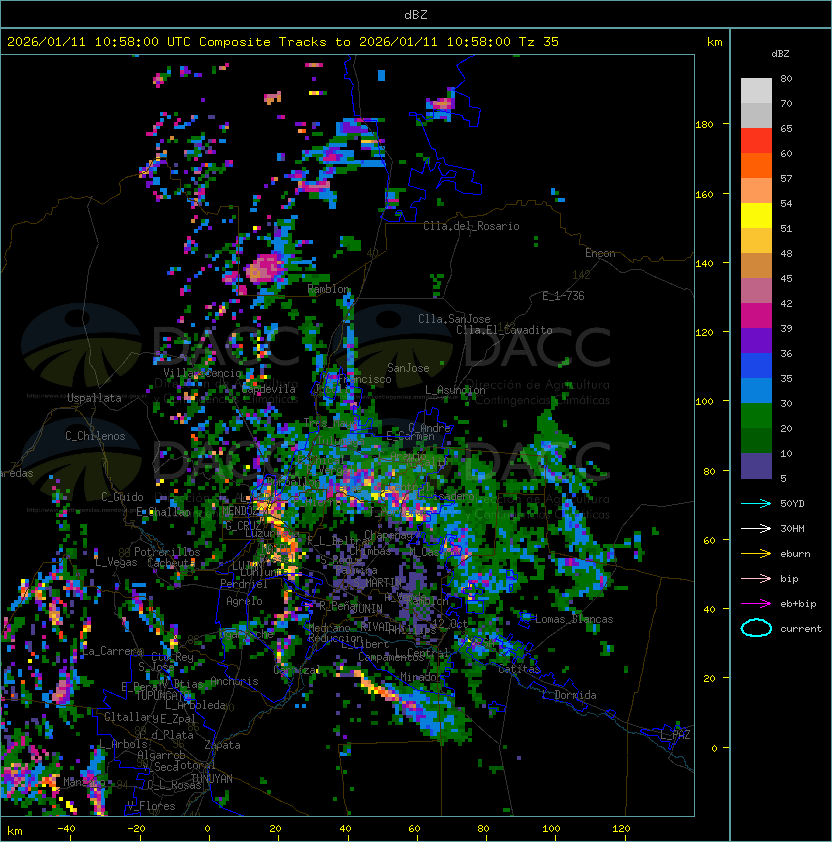The width and height of the screenshot is (832, 842).
Task: Click the 'Clla.El_Cavadito' map label
Action: (504, 330)
